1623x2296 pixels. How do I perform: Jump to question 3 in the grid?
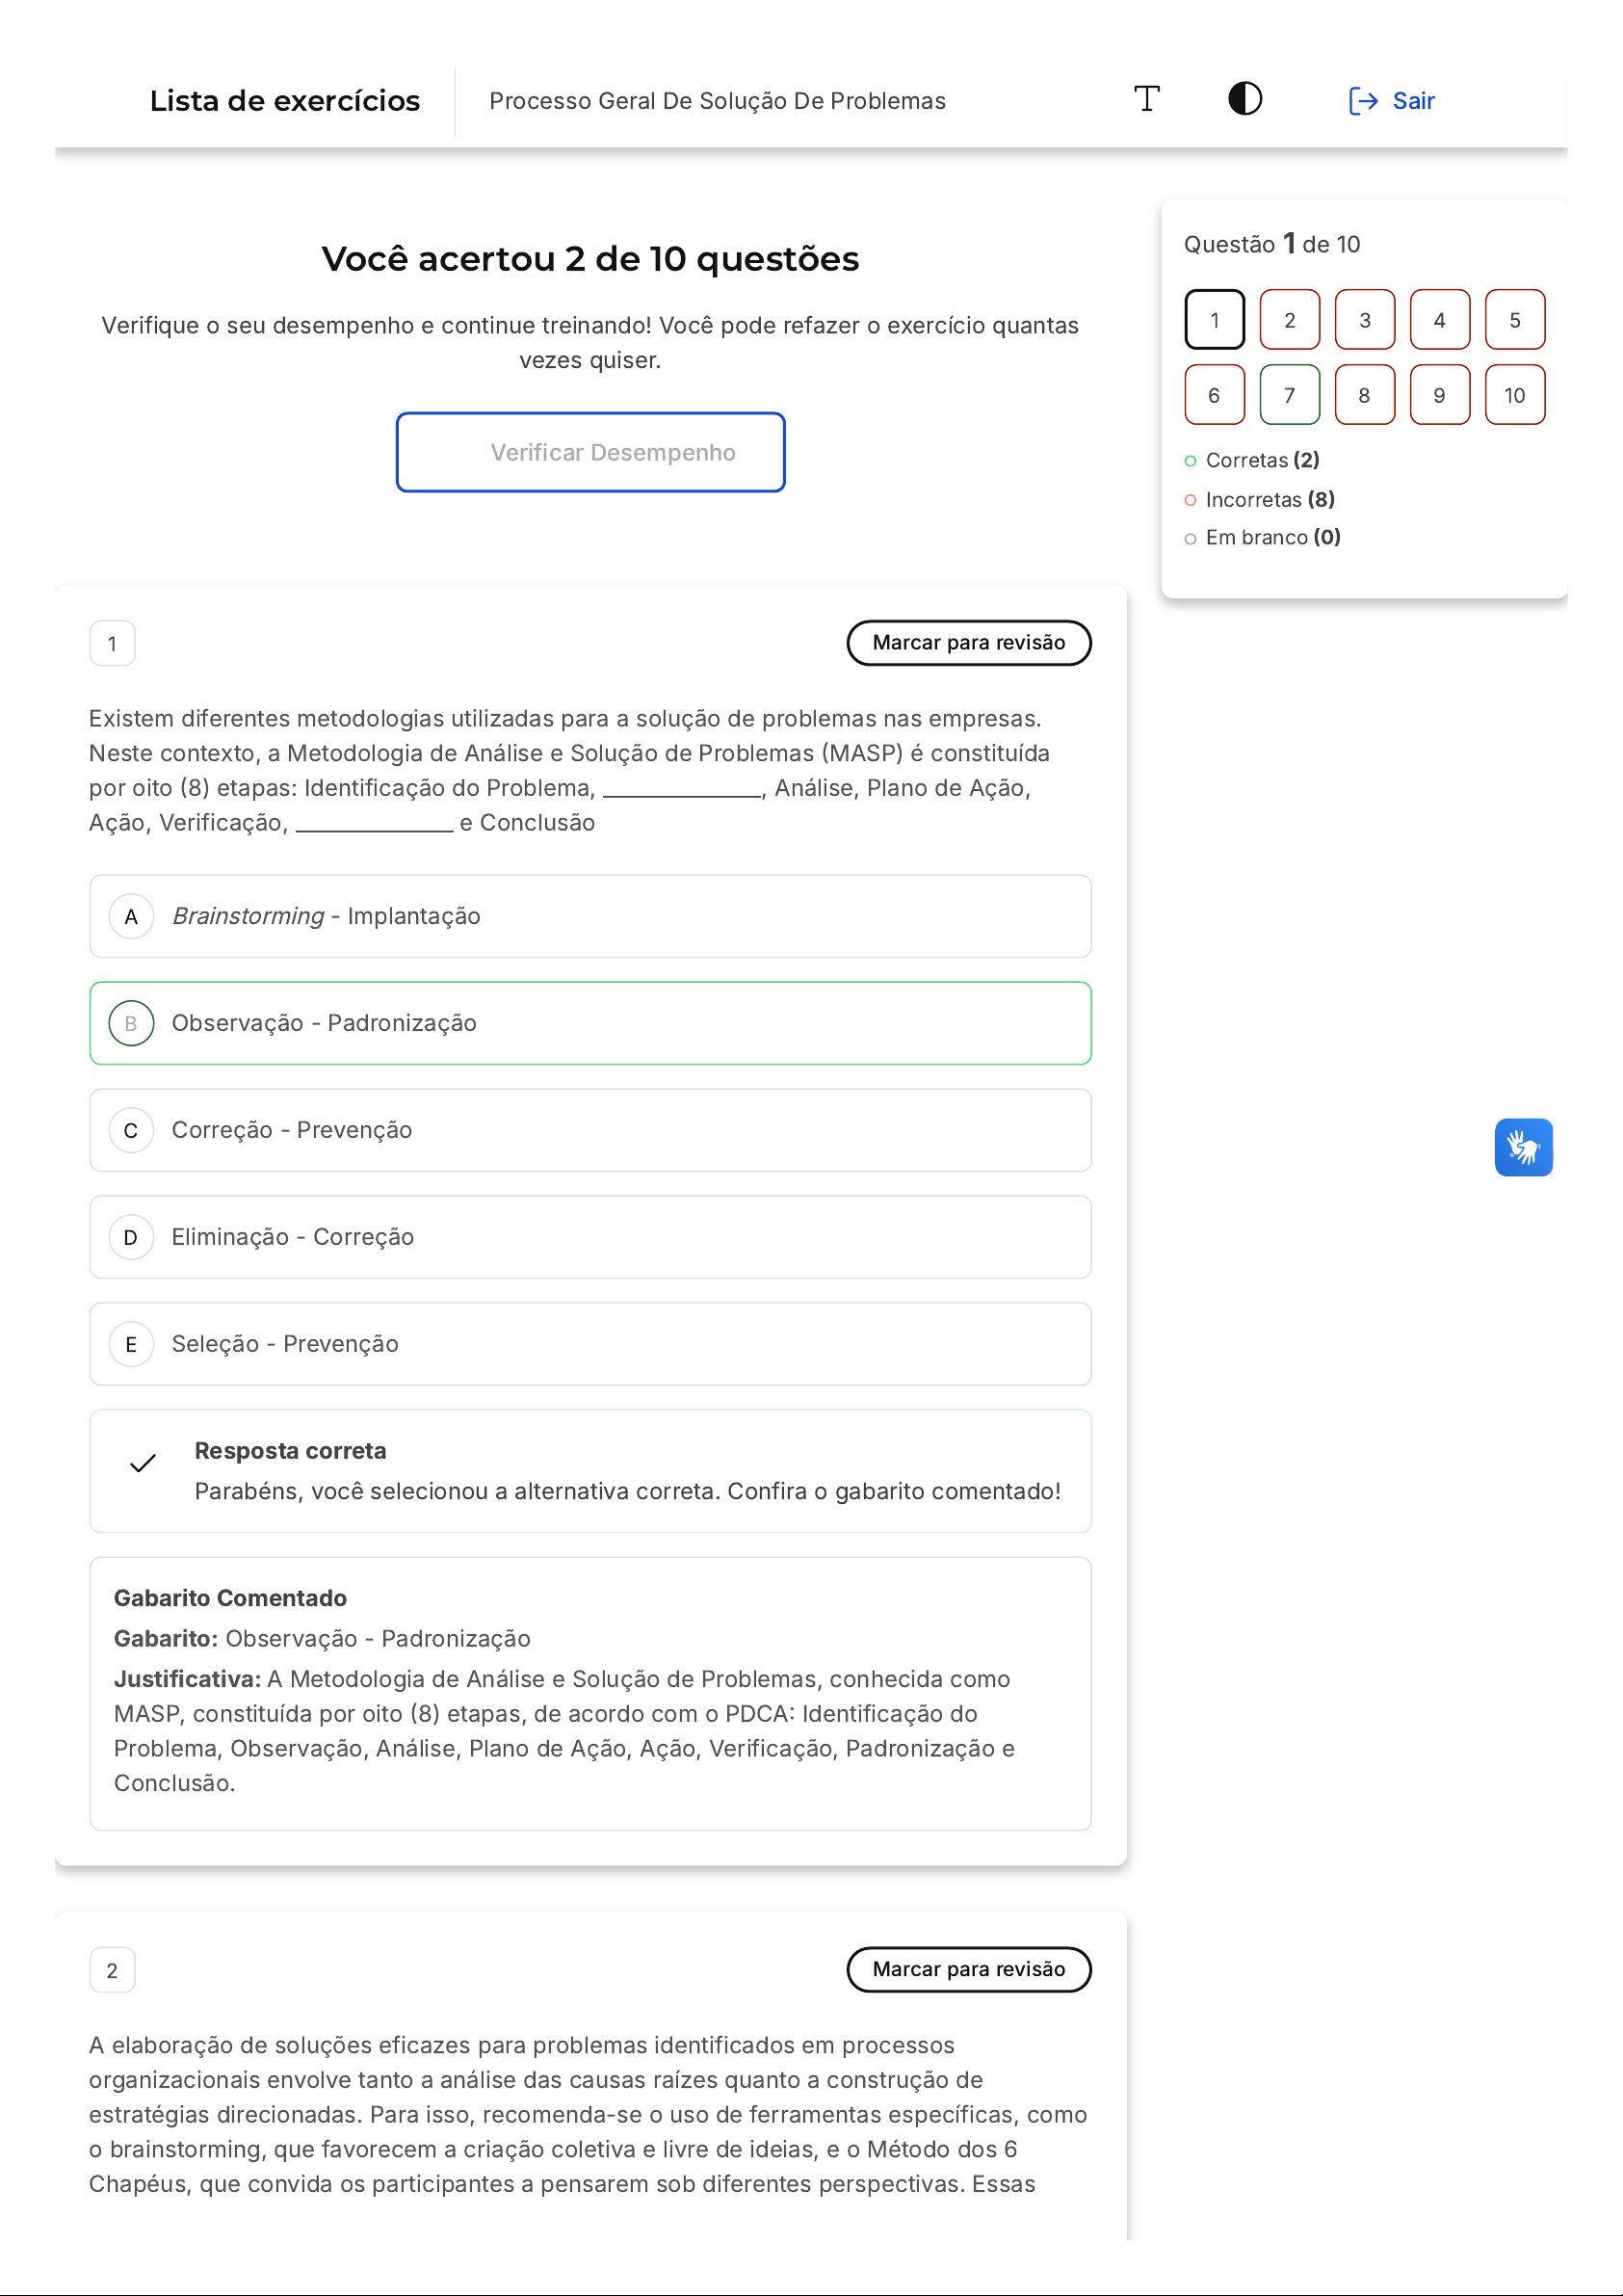point(1364,320)
